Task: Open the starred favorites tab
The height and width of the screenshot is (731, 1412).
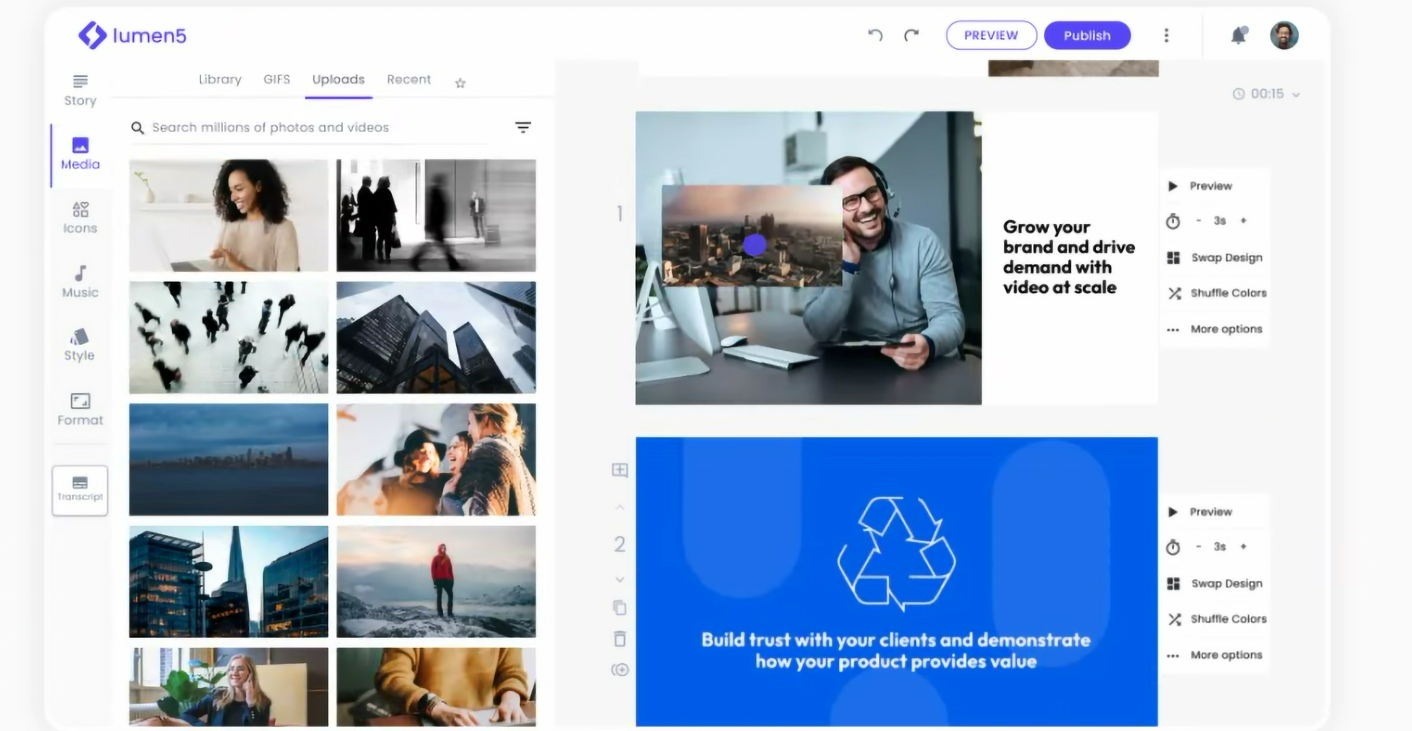Action: (460, 83)
